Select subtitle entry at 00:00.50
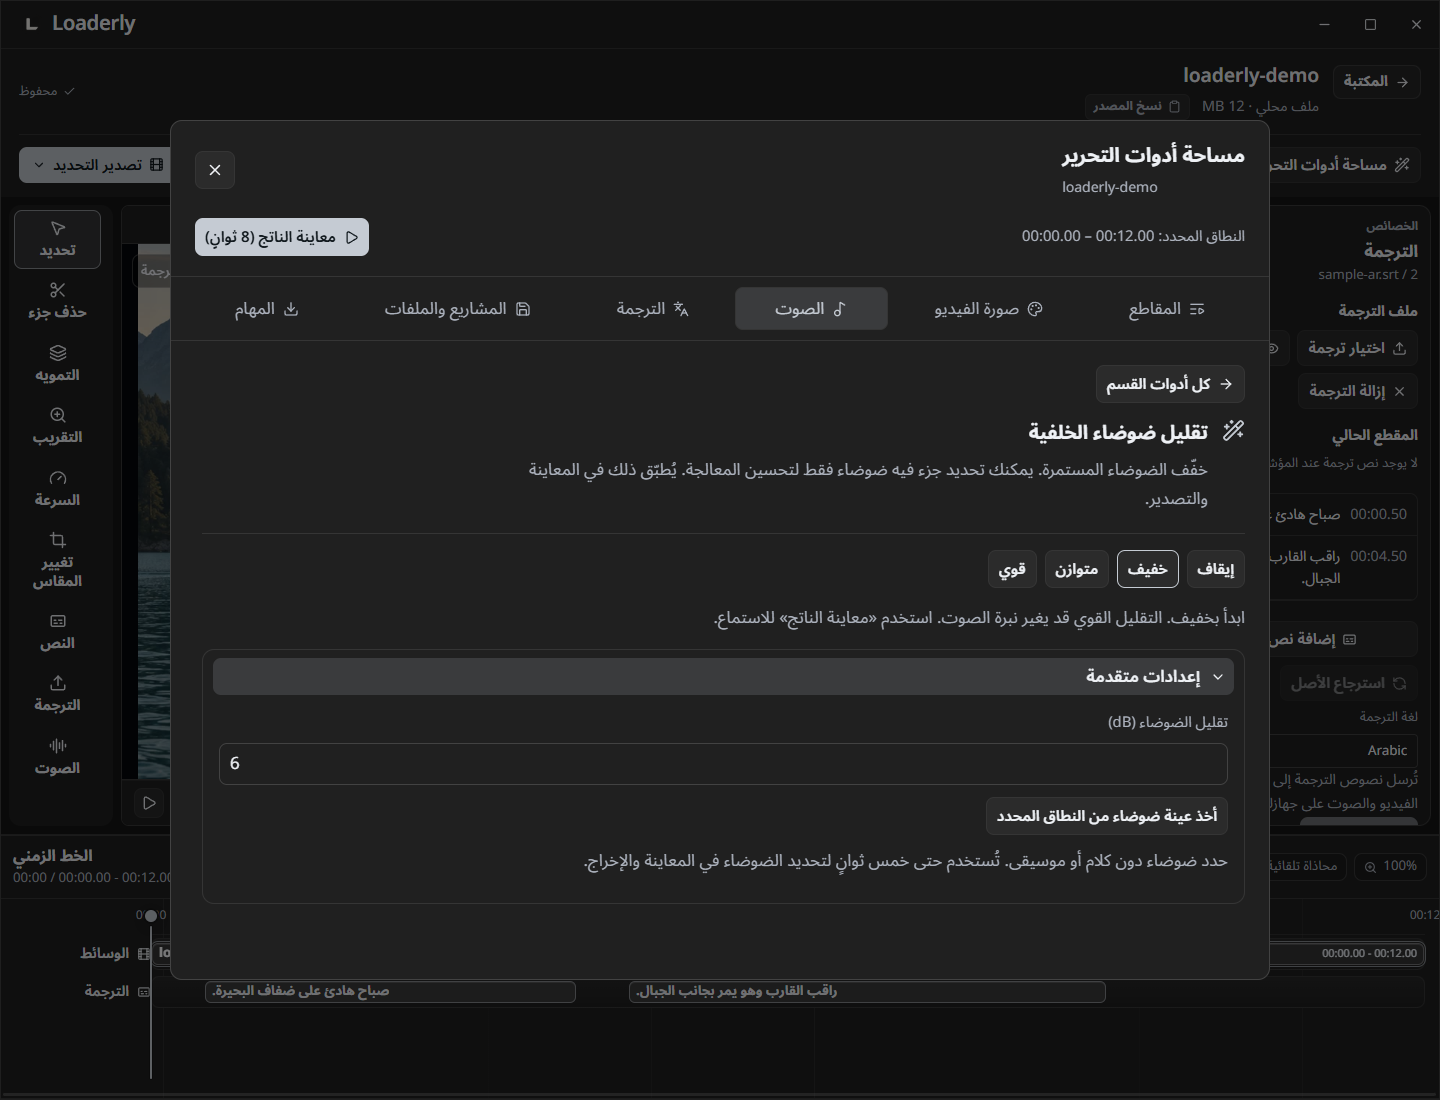 pyautogui.click(x=1343, y=514)
